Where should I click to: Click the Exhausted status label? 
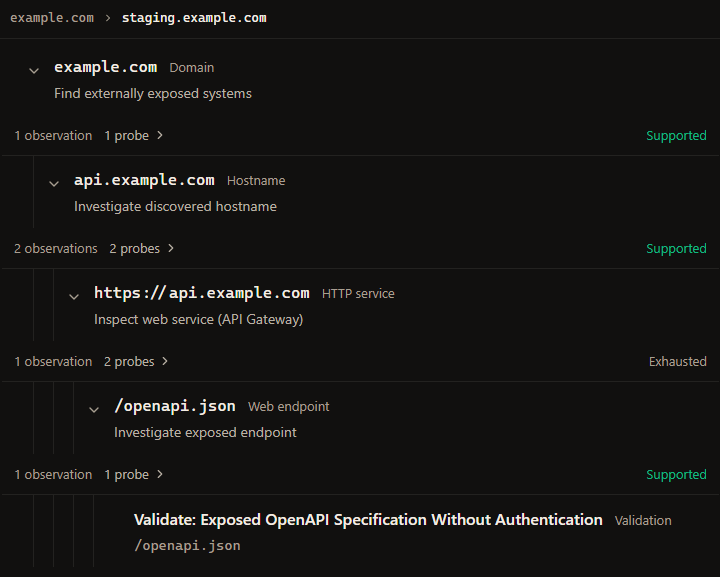click(678, 361)
